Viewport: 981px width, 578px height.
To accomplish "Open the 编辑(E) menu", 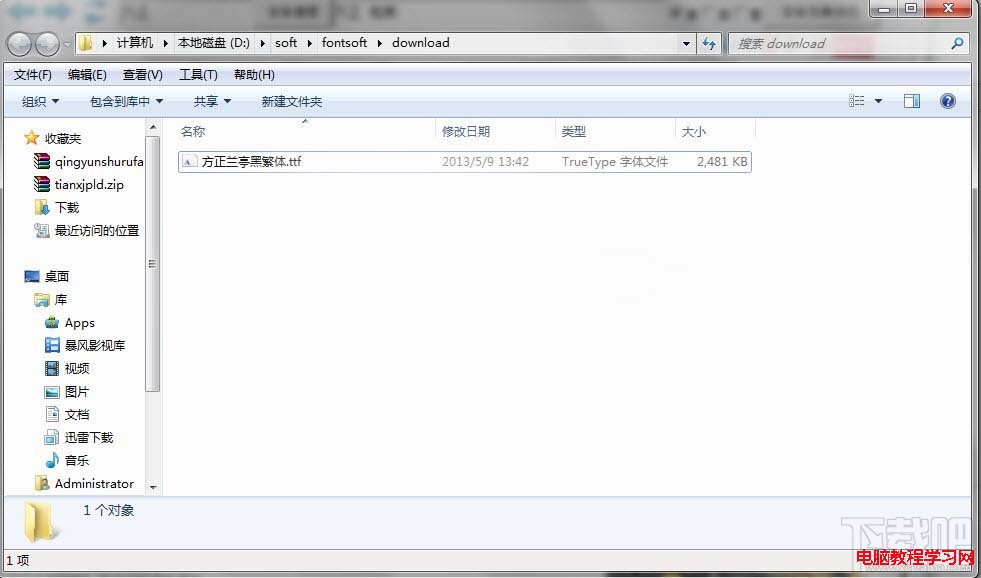I will tap(87, 75).
